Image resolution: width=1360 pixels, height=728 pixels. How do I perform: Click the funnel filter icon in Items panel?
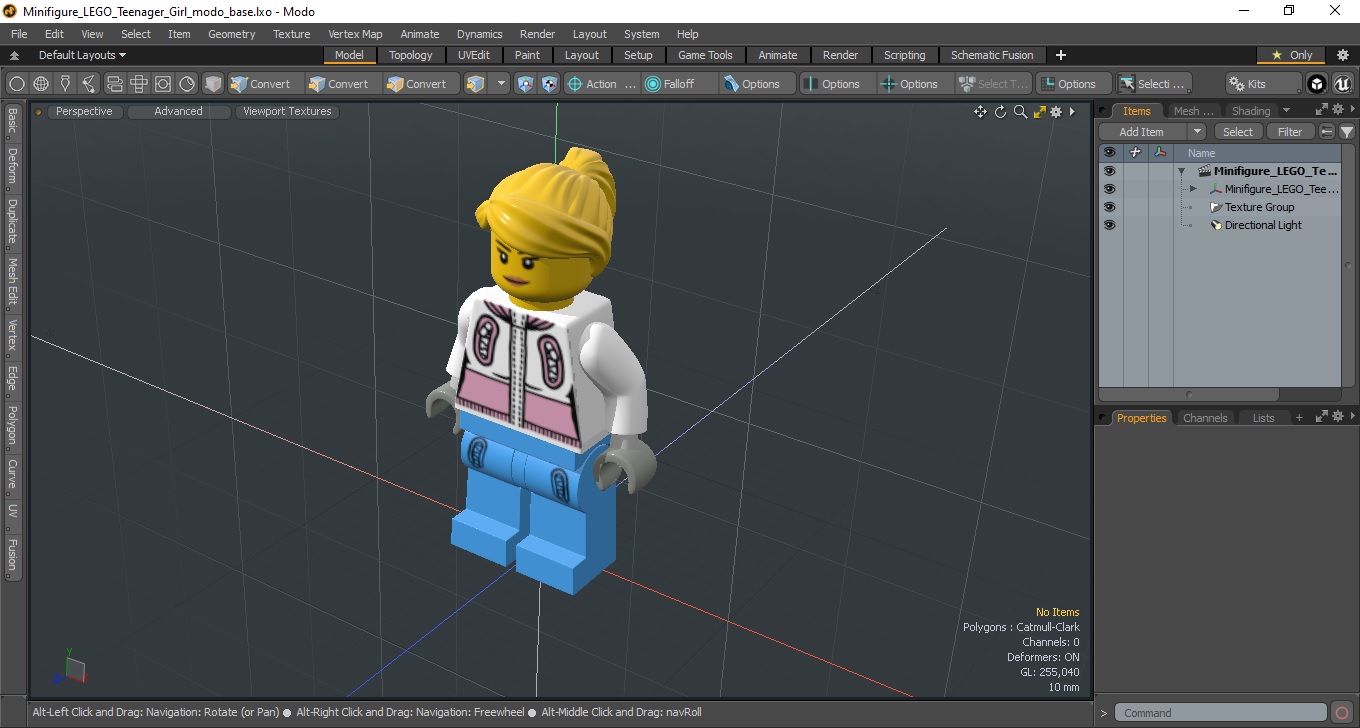(x=1347, y=132)
